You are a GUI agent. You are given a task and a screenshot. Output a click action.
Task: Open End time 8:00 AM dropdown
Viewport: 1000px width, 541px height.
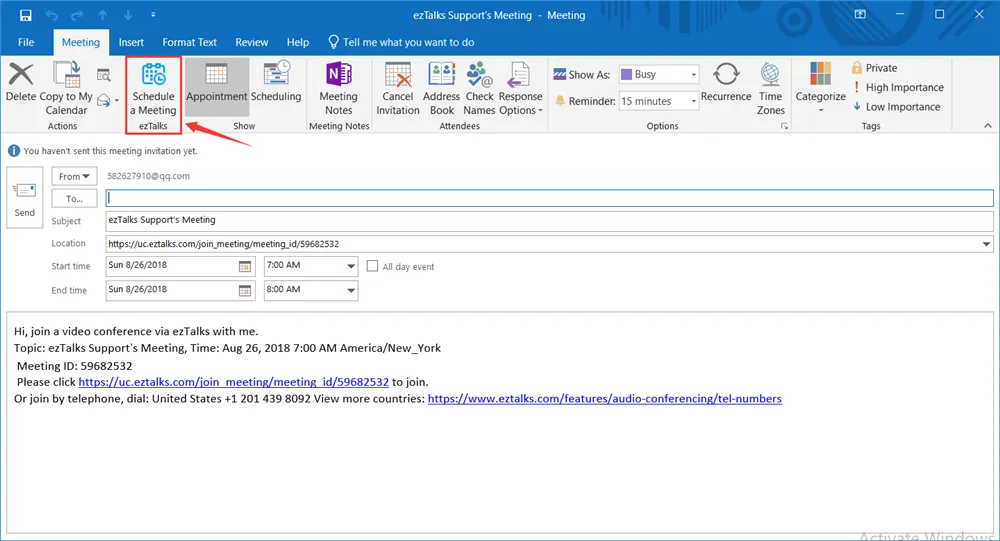(351, 290)
